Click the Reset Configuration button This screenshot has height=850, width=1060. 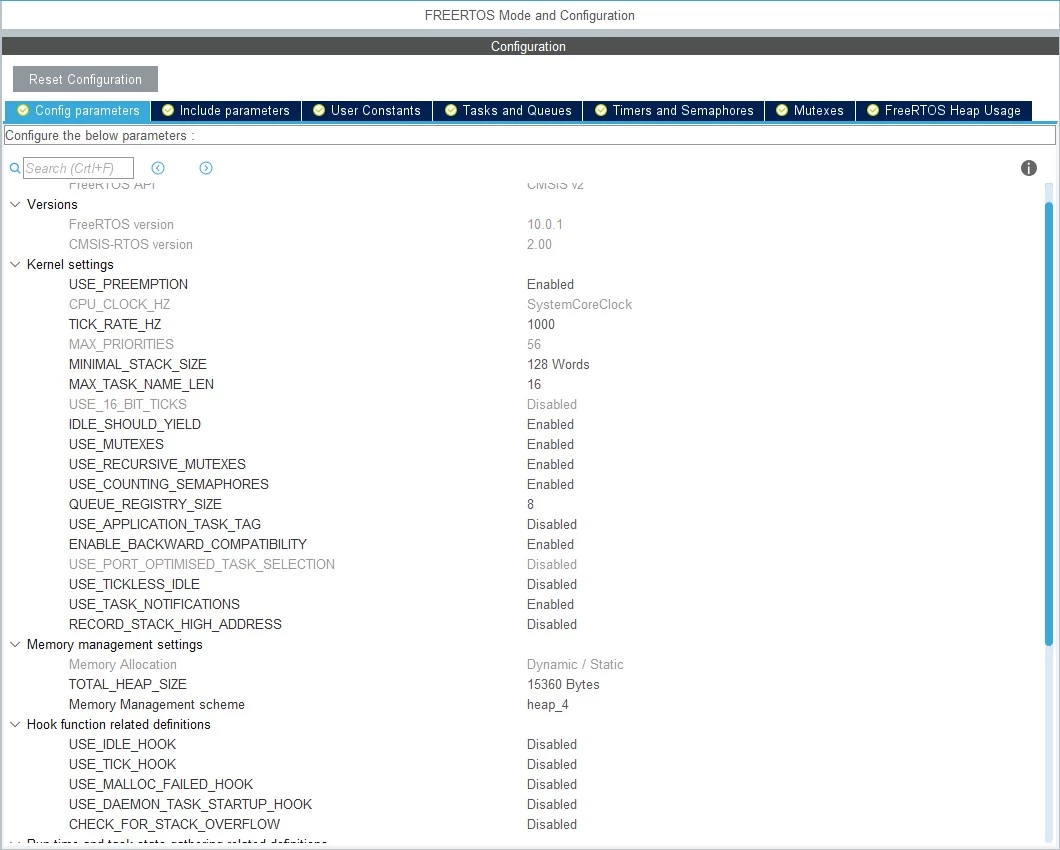(x=85, y=79)
